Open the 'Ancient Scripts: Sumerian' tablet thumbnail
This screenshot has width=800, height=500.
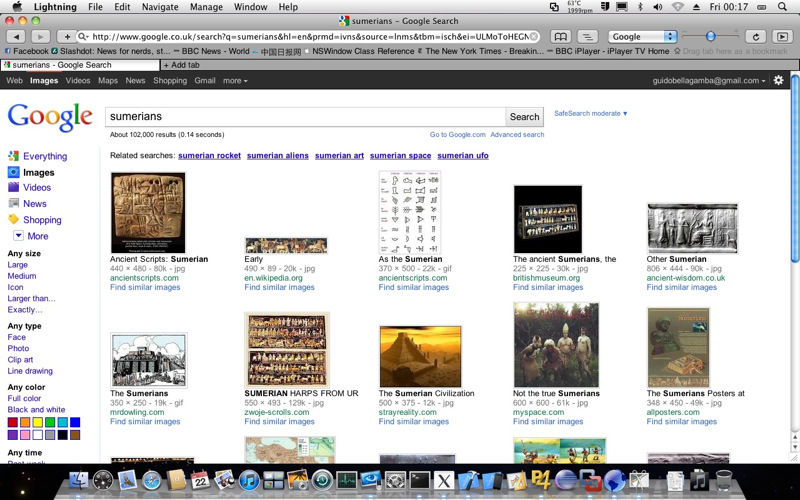(148, 212)
